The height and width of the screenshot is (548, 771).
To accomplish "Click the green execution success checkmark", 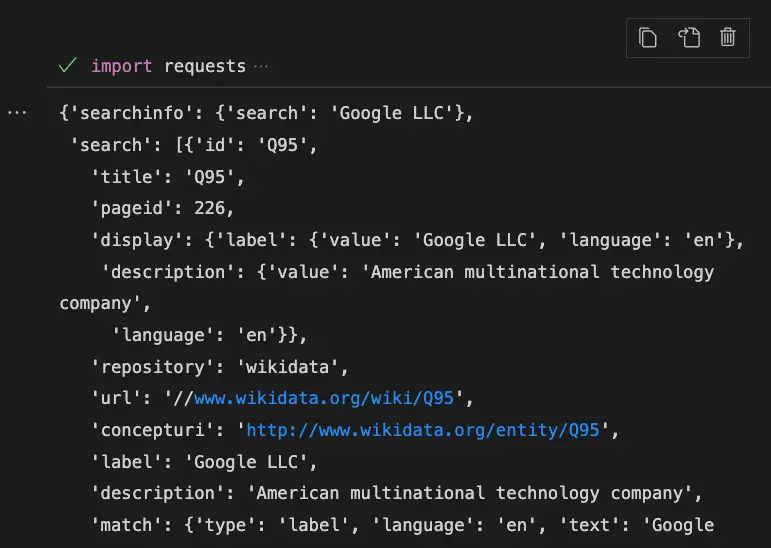I will click(x=68, y=65).
